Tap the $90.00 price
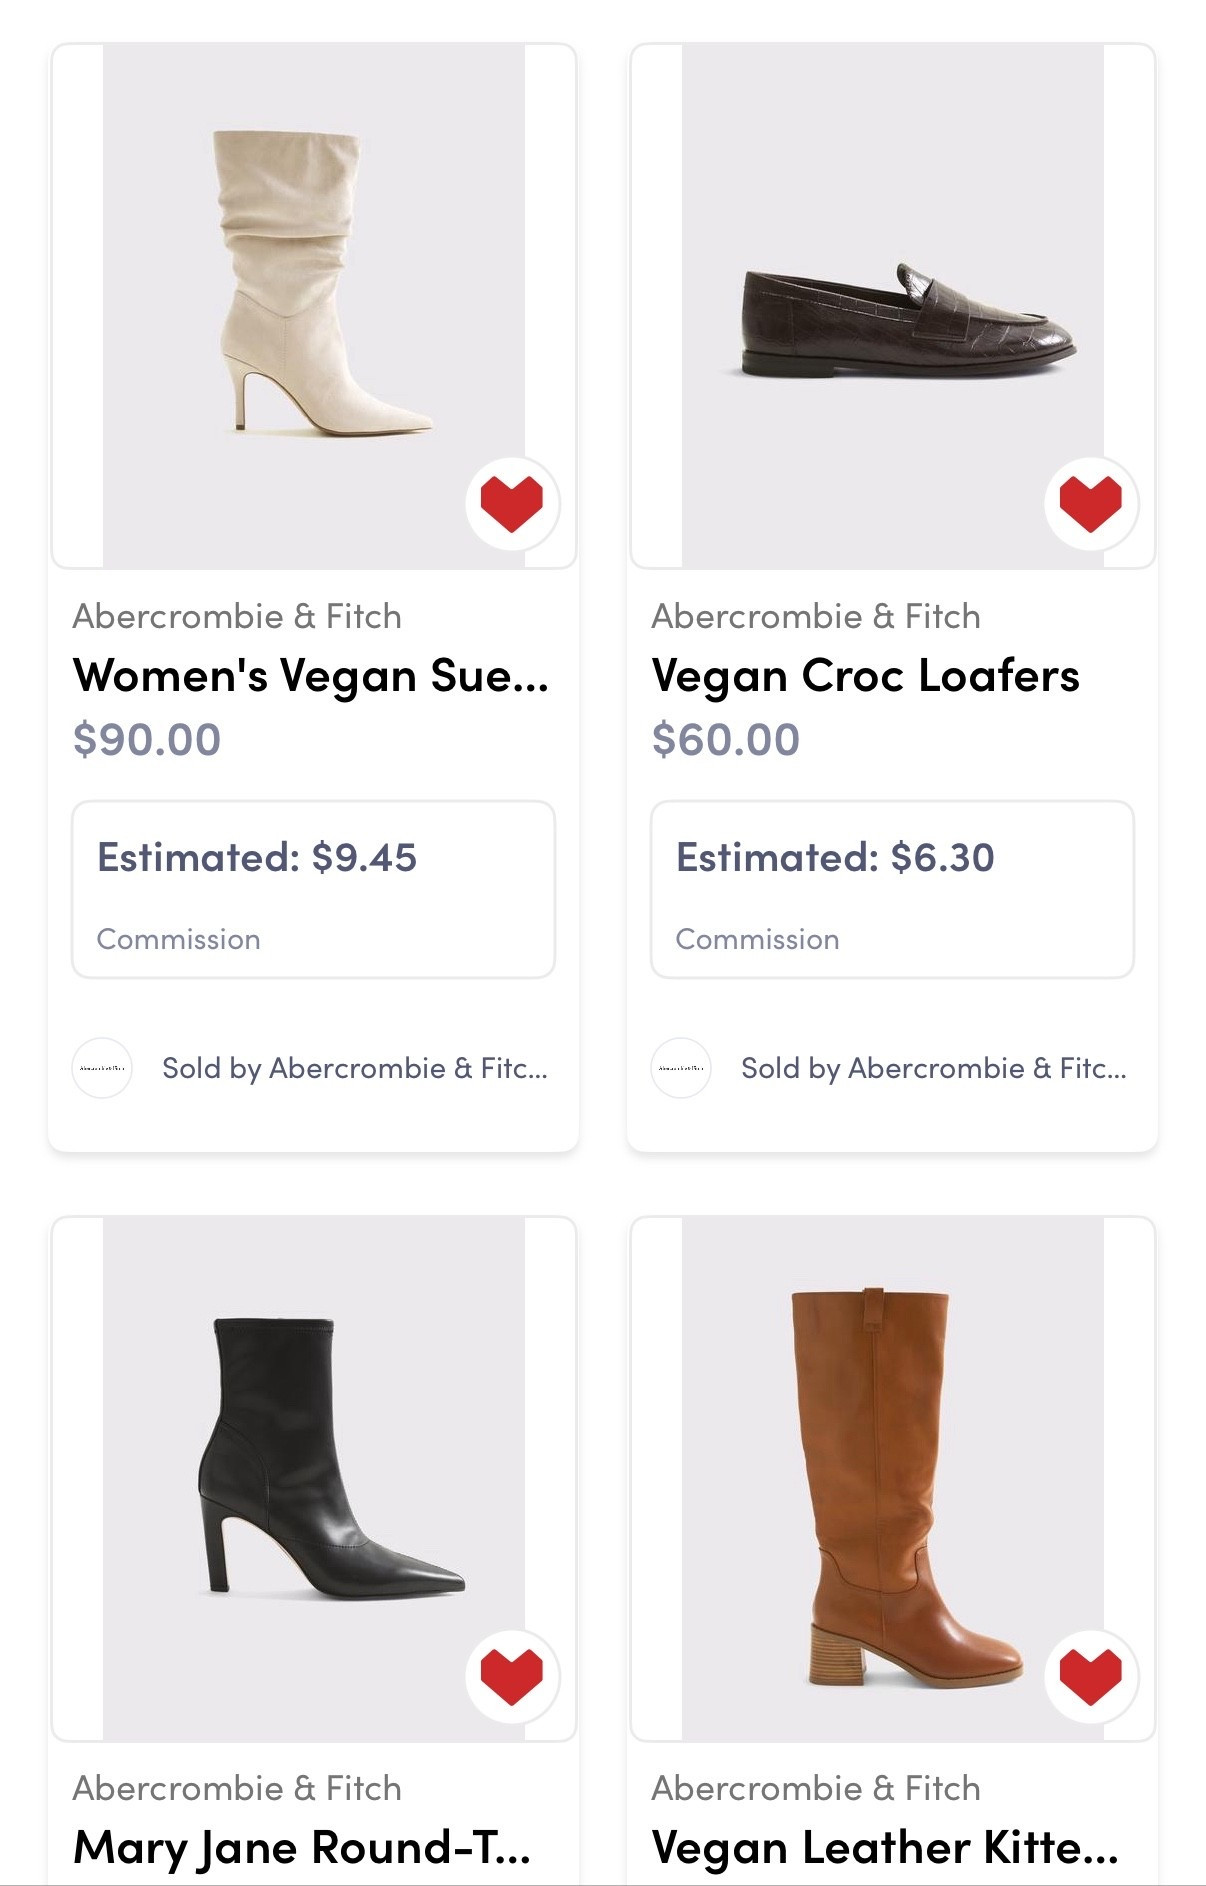 coord(147,740)
